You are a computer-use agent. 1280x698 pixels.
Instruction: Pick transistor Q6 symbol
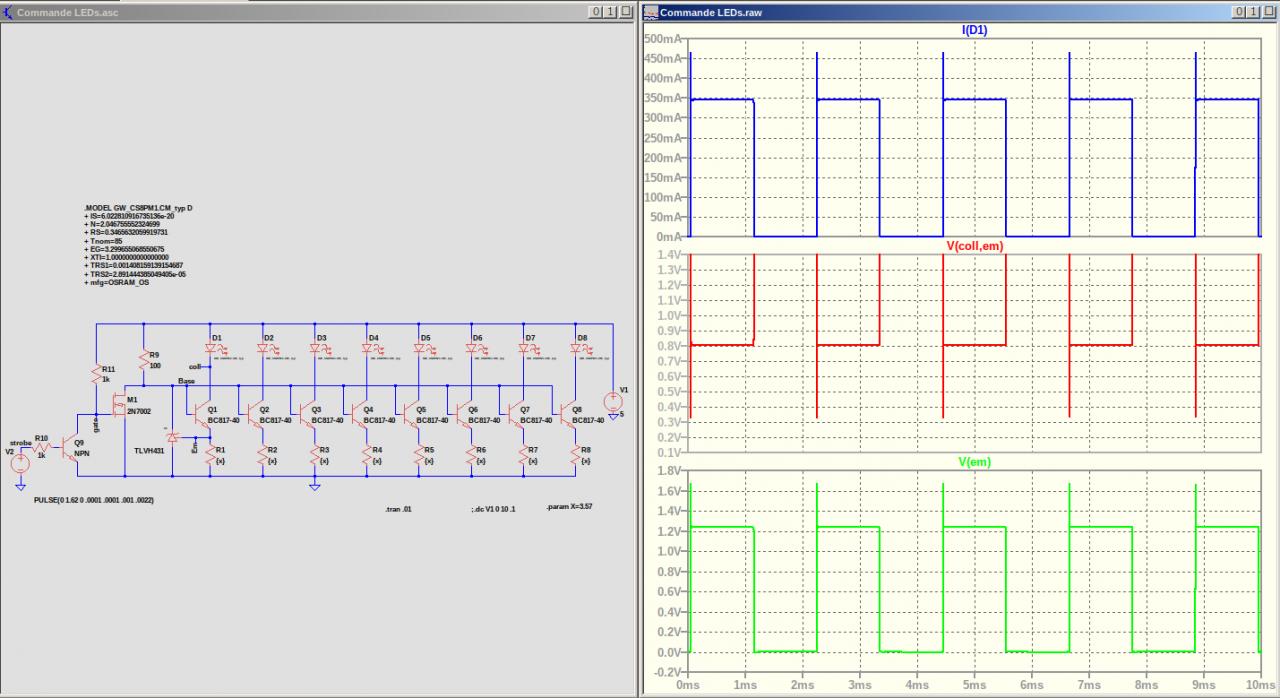pyautogui.click(x=464, y=412)
